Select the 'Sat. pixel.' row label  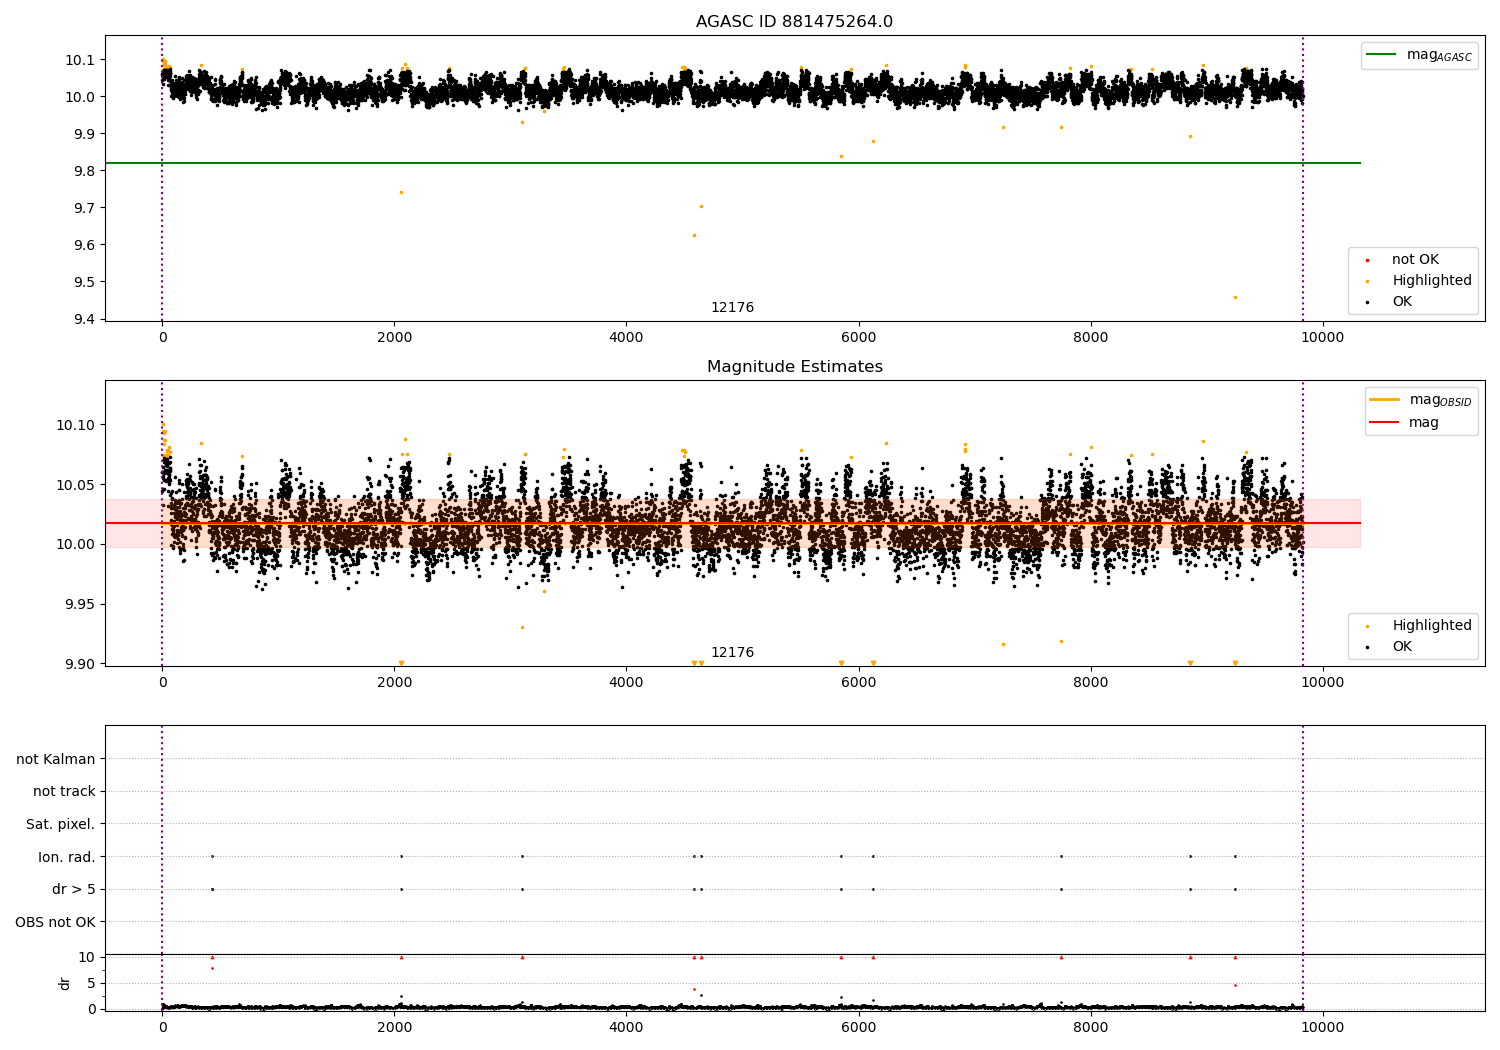tap(60, 825)
